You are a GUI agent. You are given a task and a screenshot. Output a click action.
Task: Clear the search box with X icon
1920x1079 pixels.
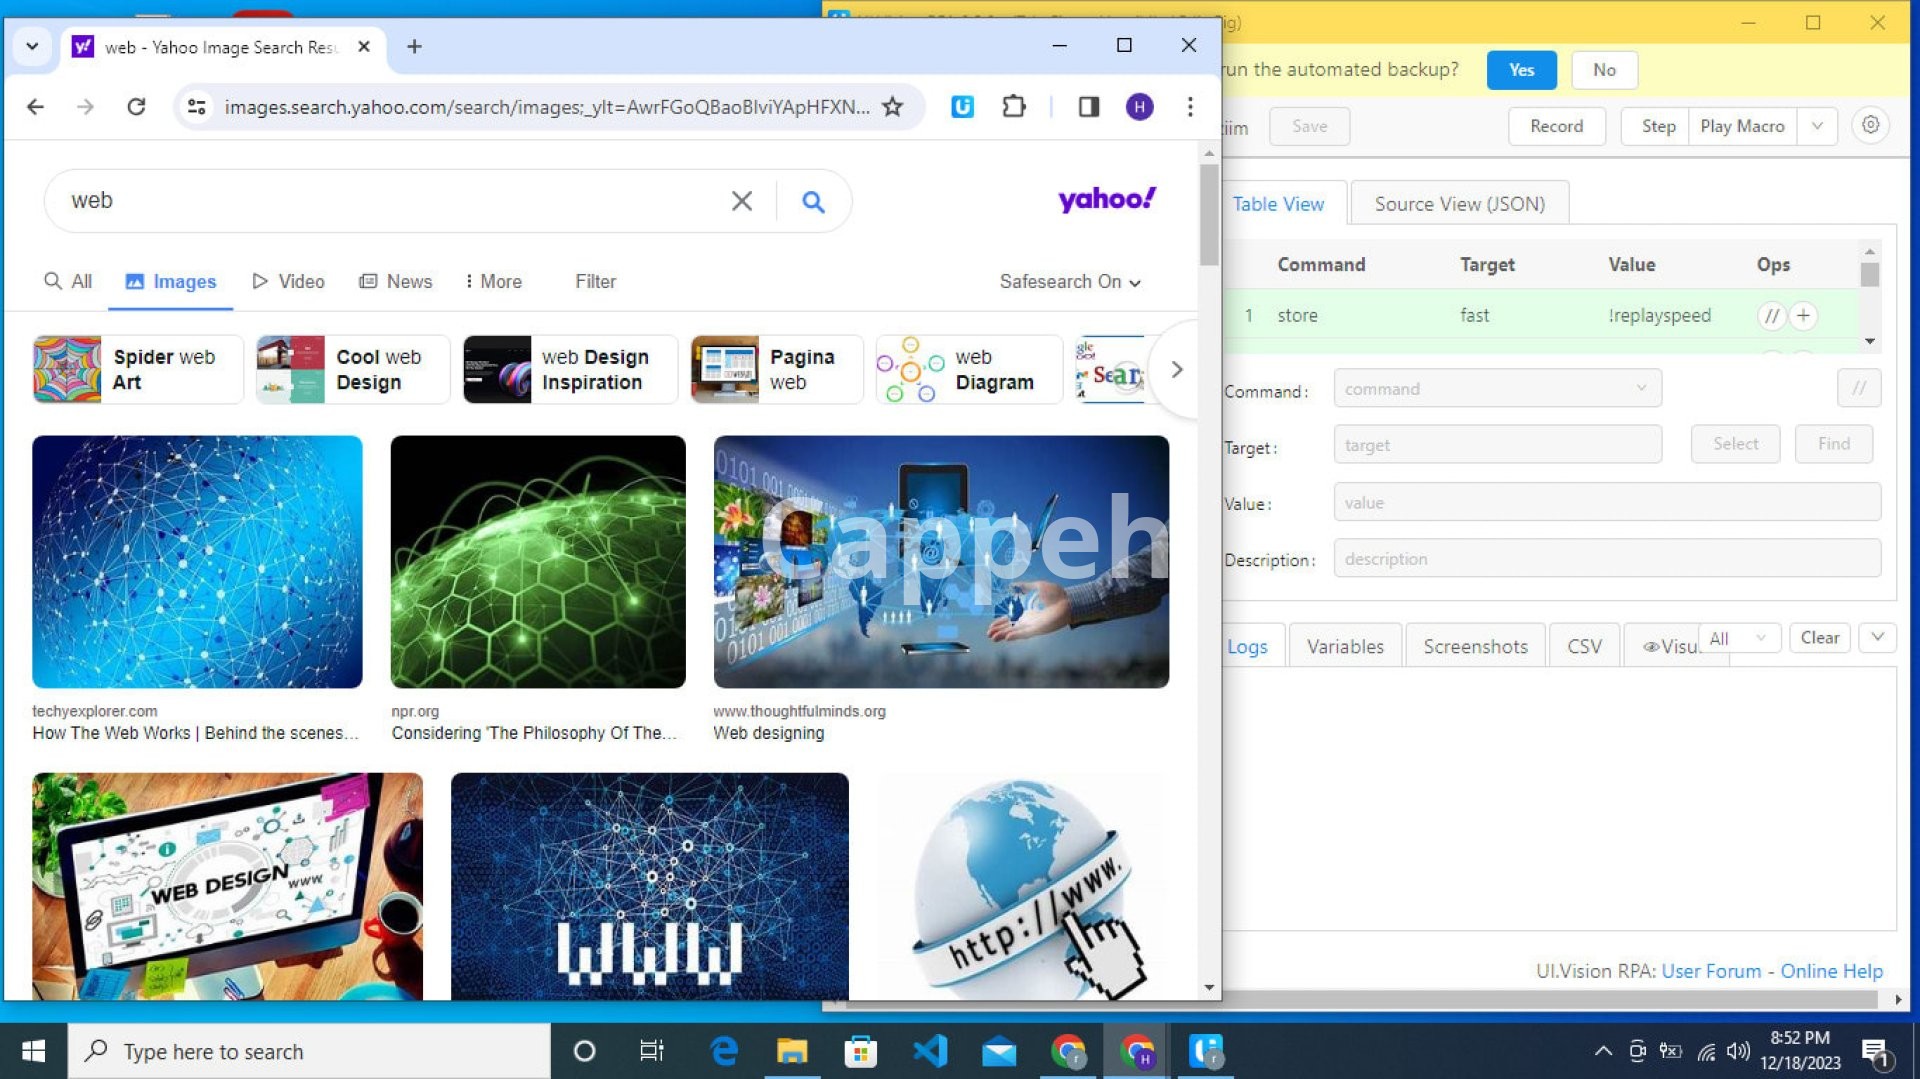click(x=741, y=202)
